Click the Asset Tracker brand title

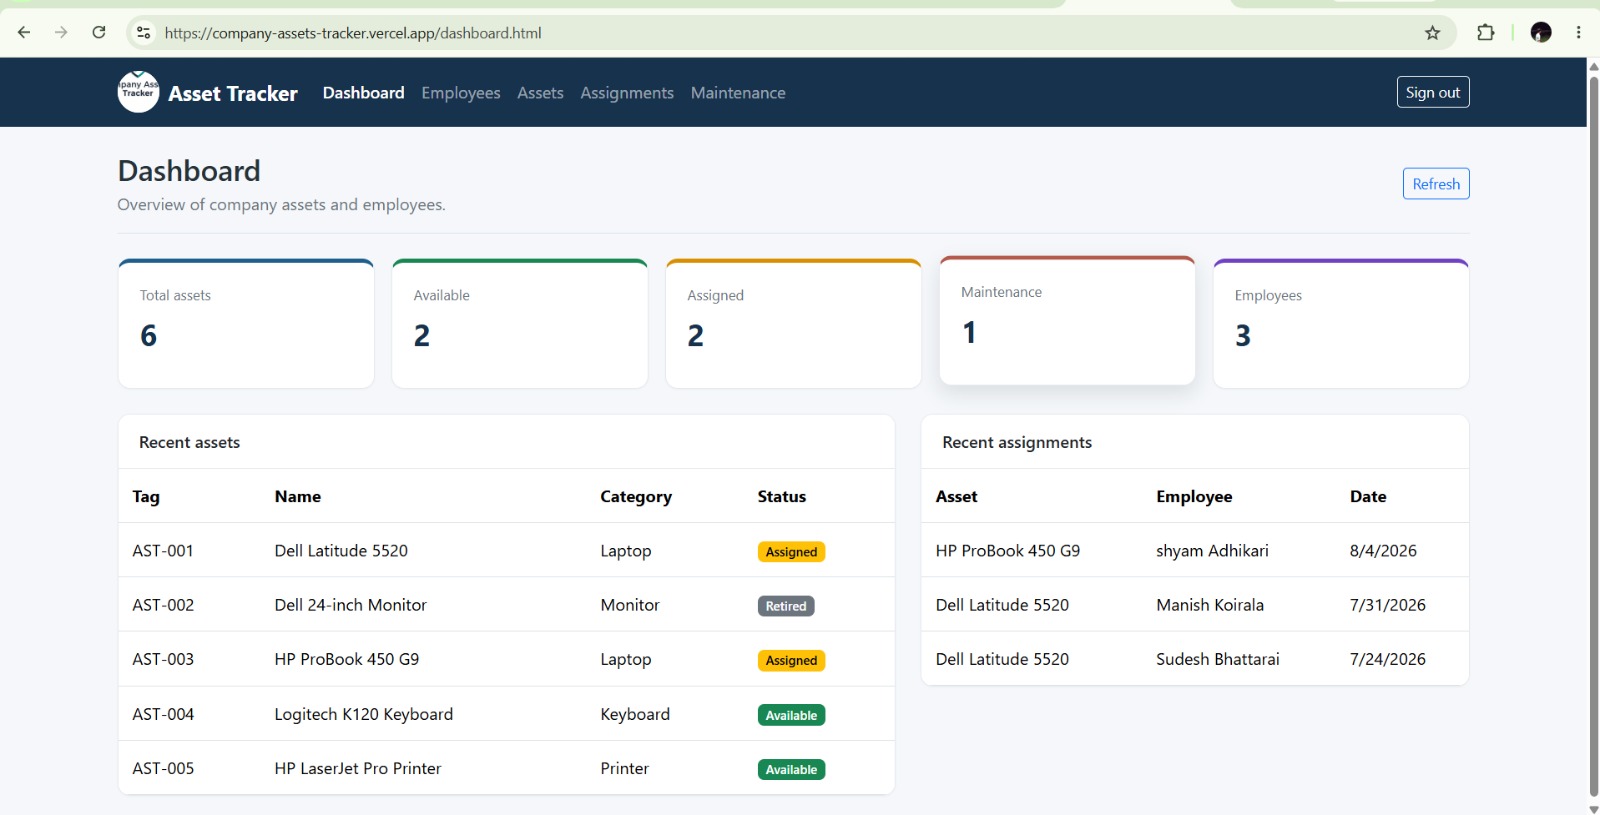click(233, 93)
